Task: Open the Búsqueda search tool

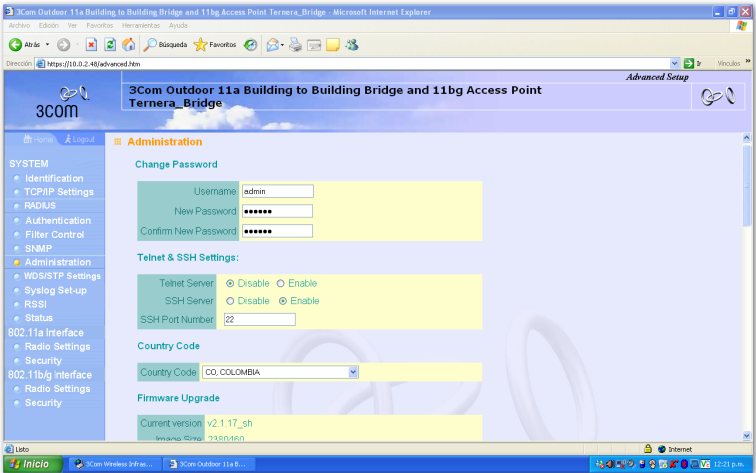Action: click(x=166, y=45)
